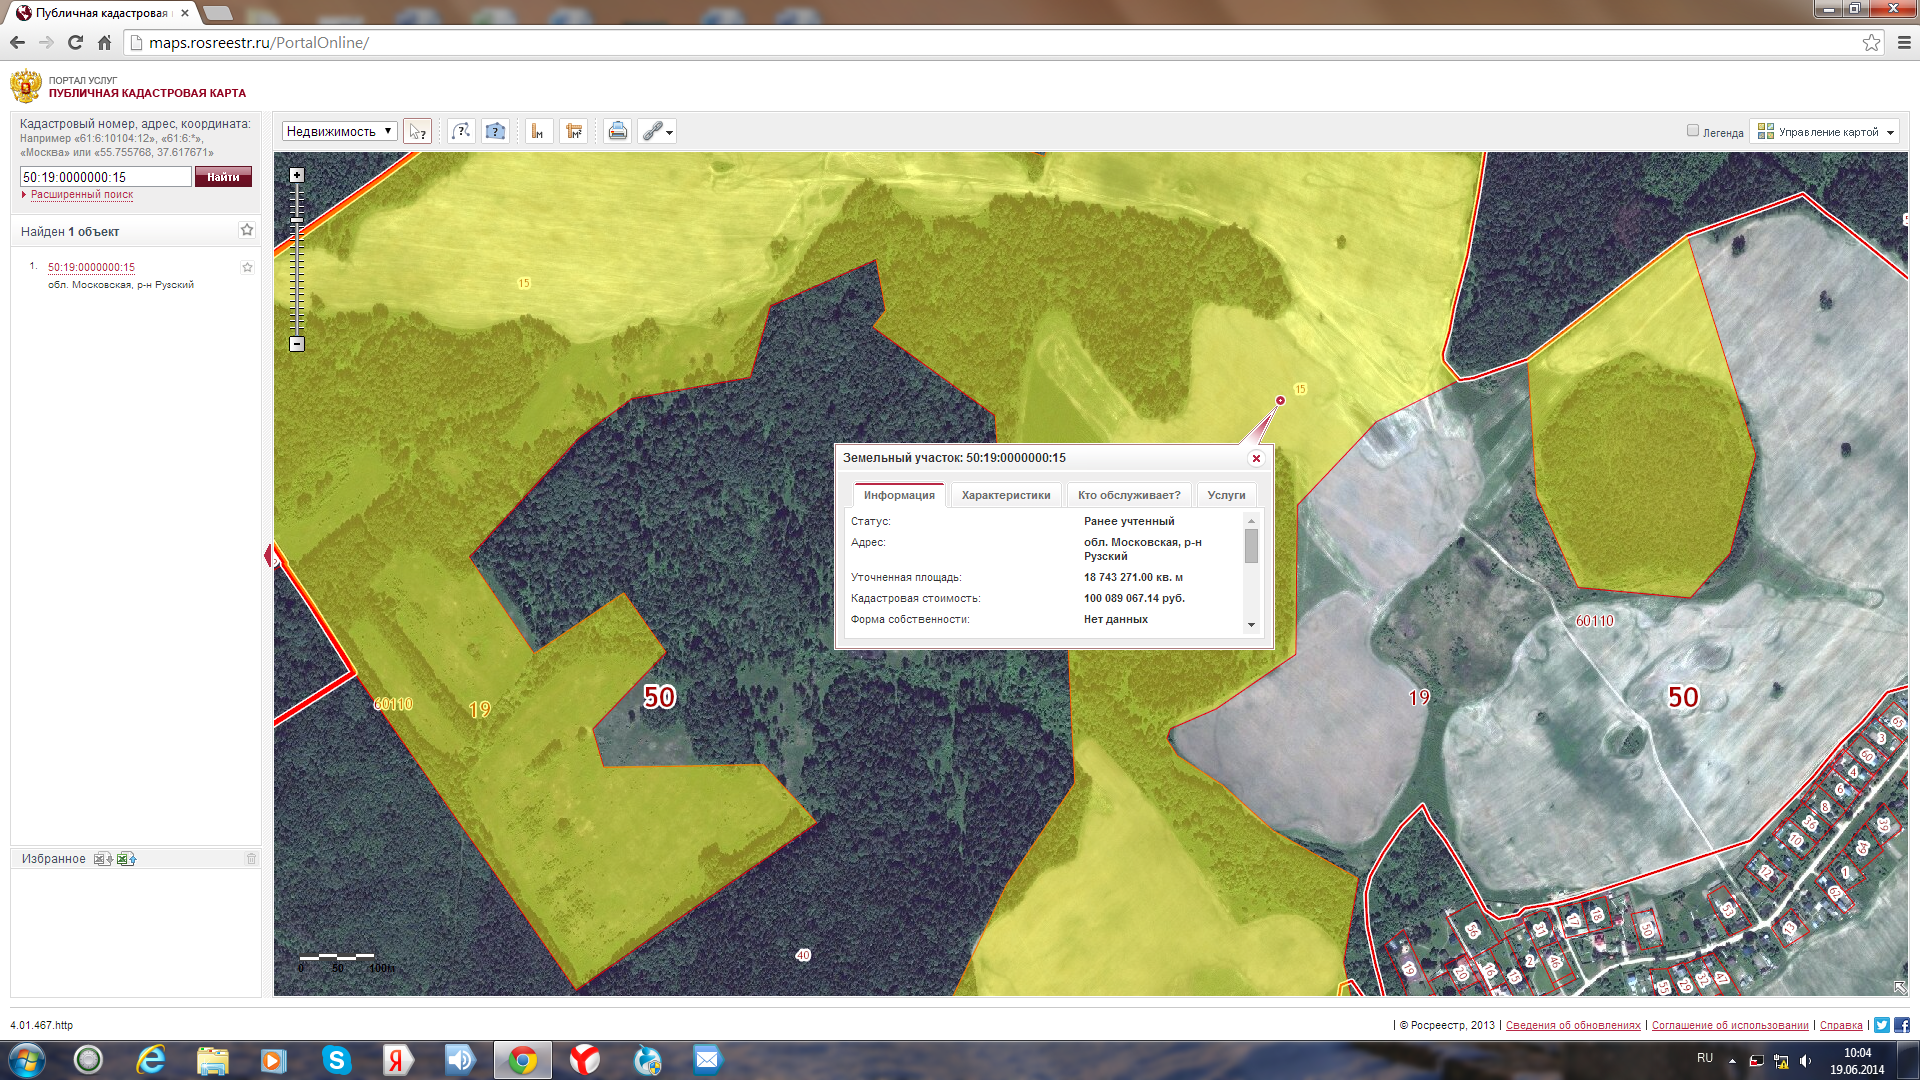This screenshot has height=1080, width=1920.
Task: Open the print map tool
Action: click(x=618, y=131)
